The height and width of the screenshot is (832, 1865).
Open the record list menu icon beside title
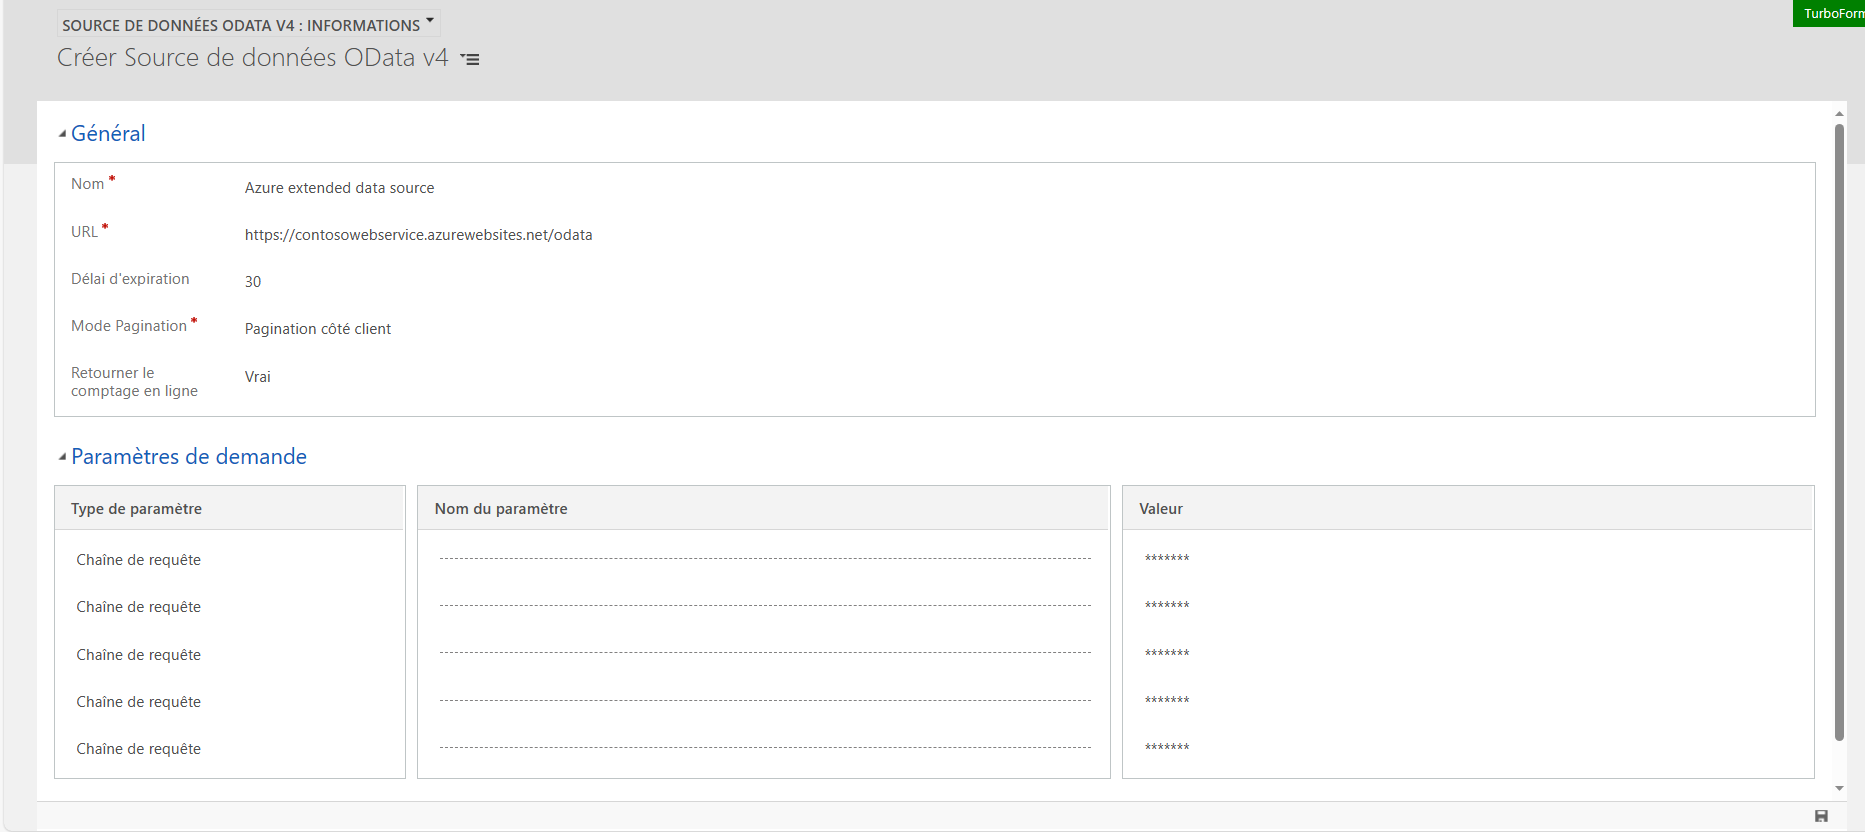pyautogui.click(x=470, y=59)
